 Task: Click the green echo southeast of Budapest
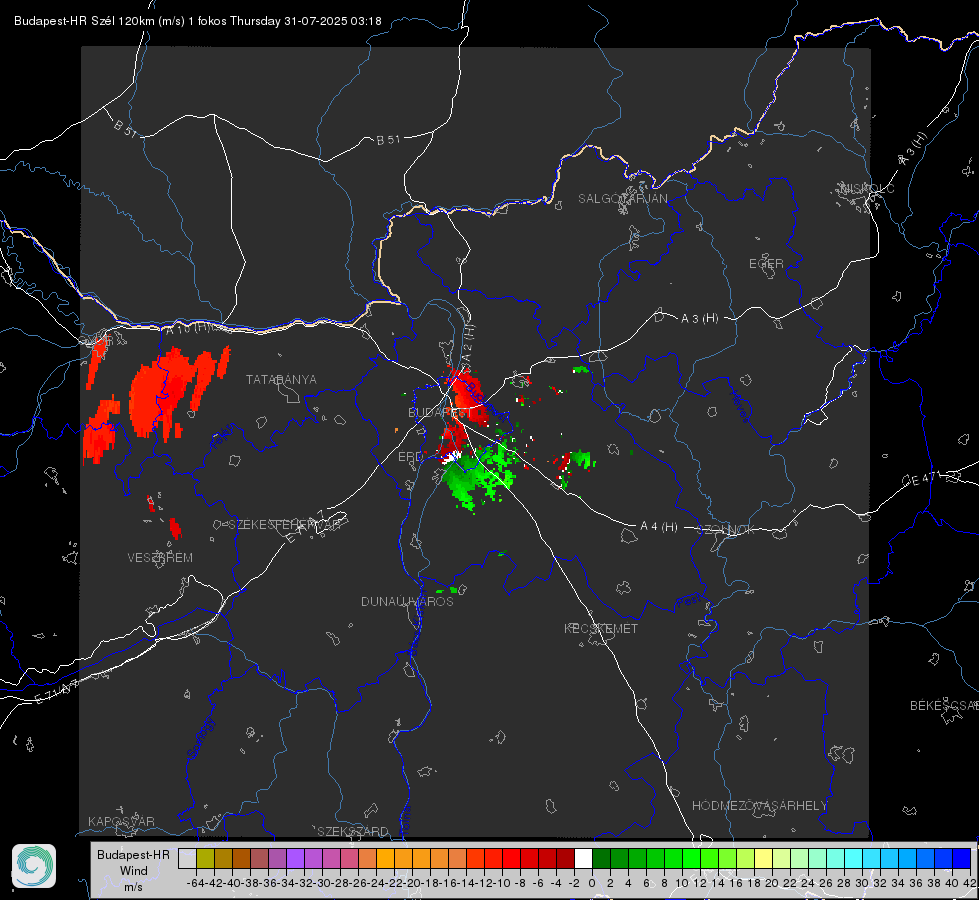(479, 475)
